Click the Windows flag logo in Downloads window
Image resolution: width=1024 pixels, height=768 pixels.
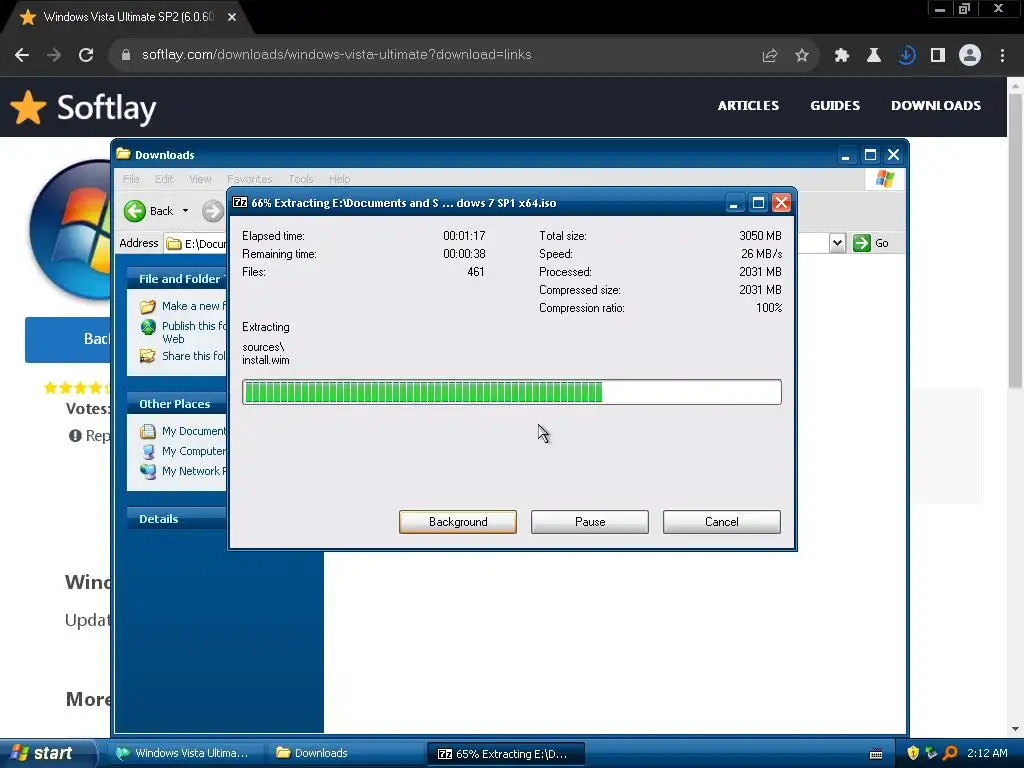[885, 178]
